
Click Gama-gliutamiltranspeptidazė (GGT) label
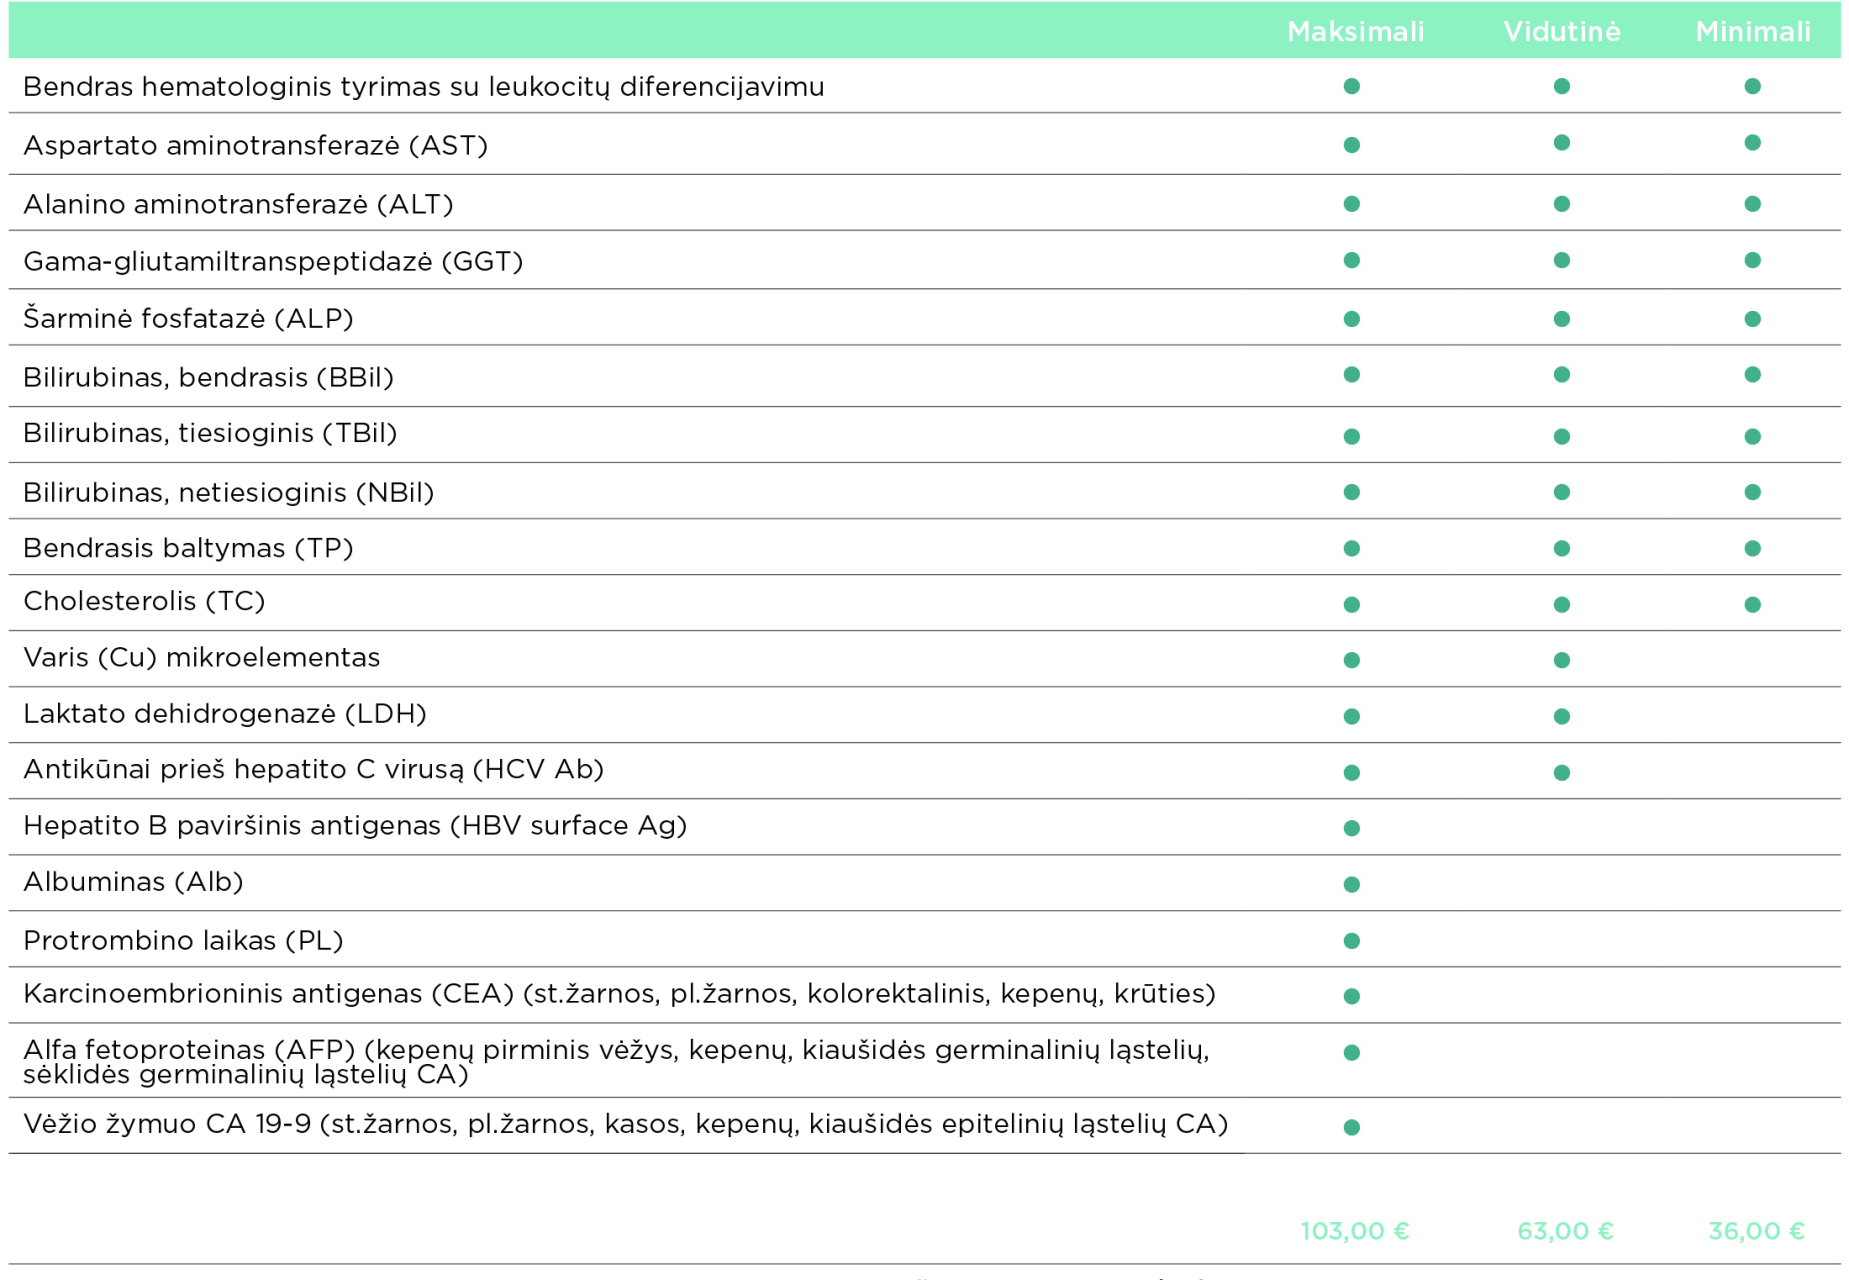click(x=273, y=261)
